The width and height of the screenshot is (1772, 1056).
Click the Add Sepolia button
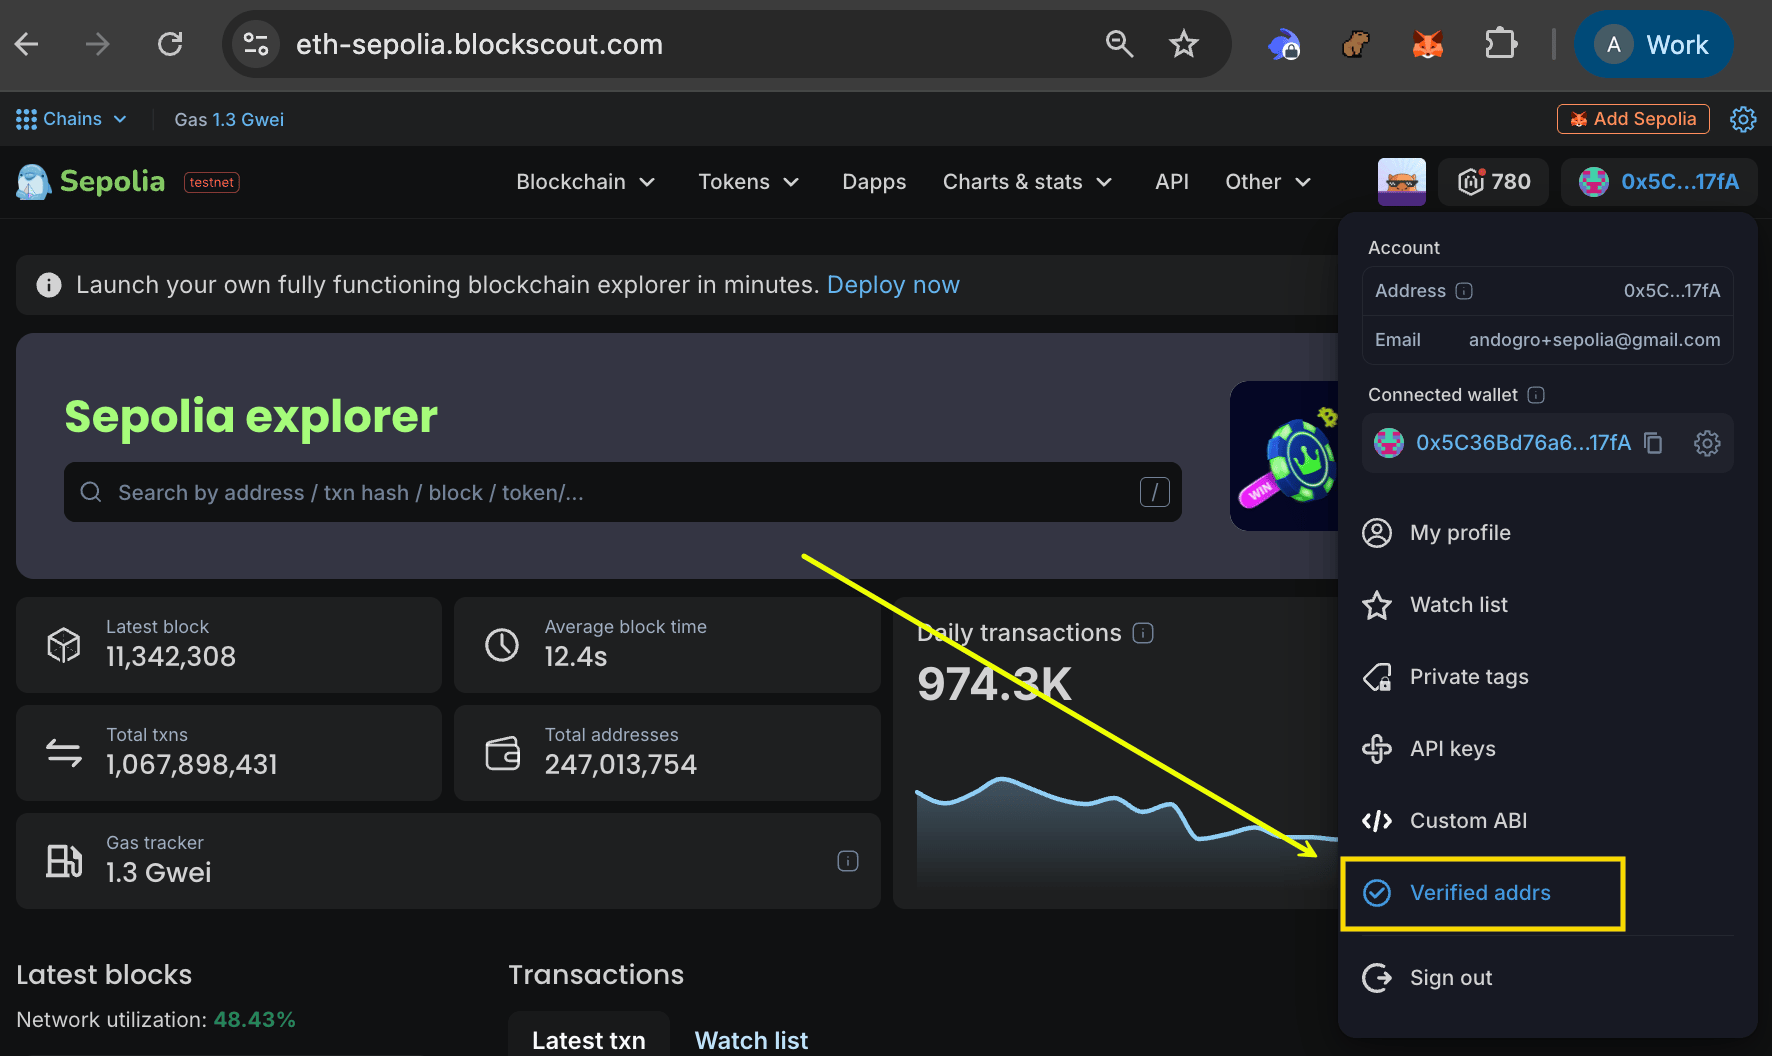pyautogui.click(x=1633, y=119)
